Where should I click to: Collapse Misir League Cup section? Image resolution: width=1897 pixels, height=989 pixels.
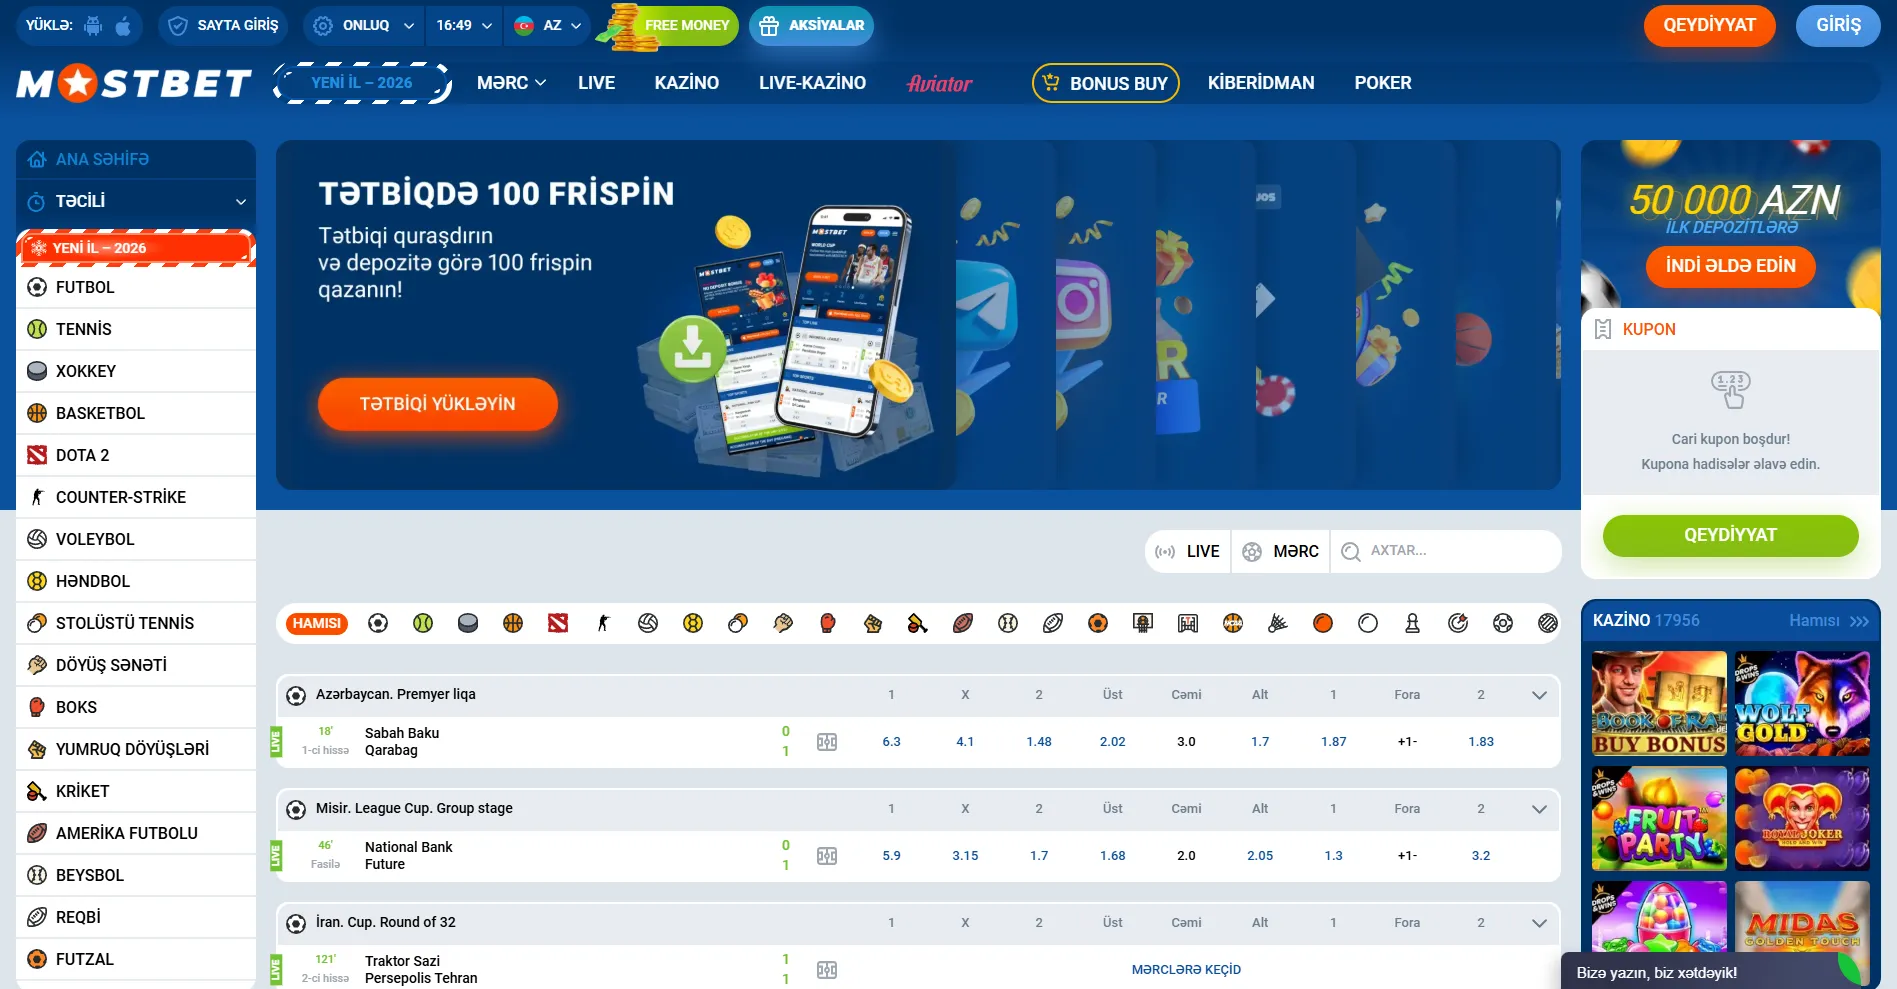point(1539,809)
